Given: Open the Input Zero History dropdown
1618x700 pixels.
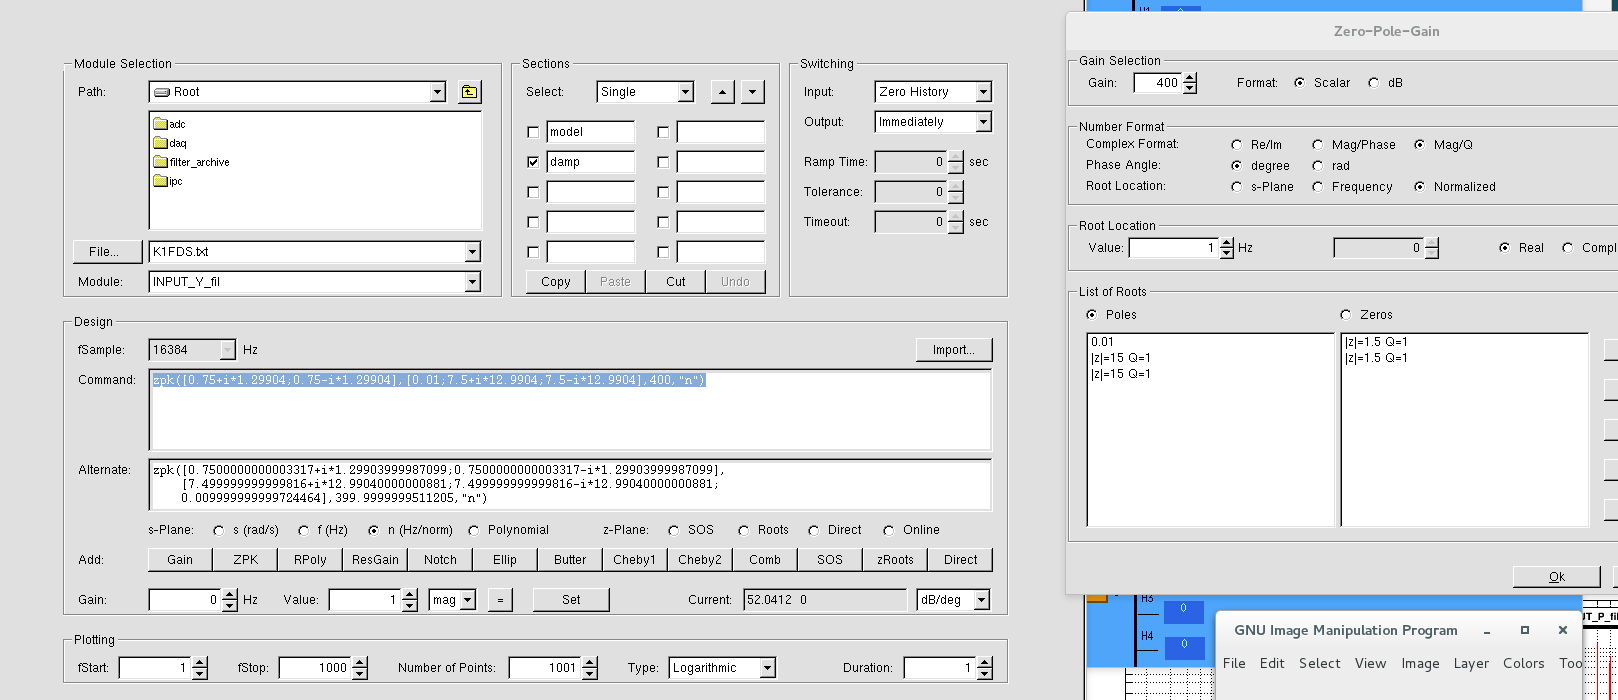Looking at the screenshot, I should coord(983,92).
